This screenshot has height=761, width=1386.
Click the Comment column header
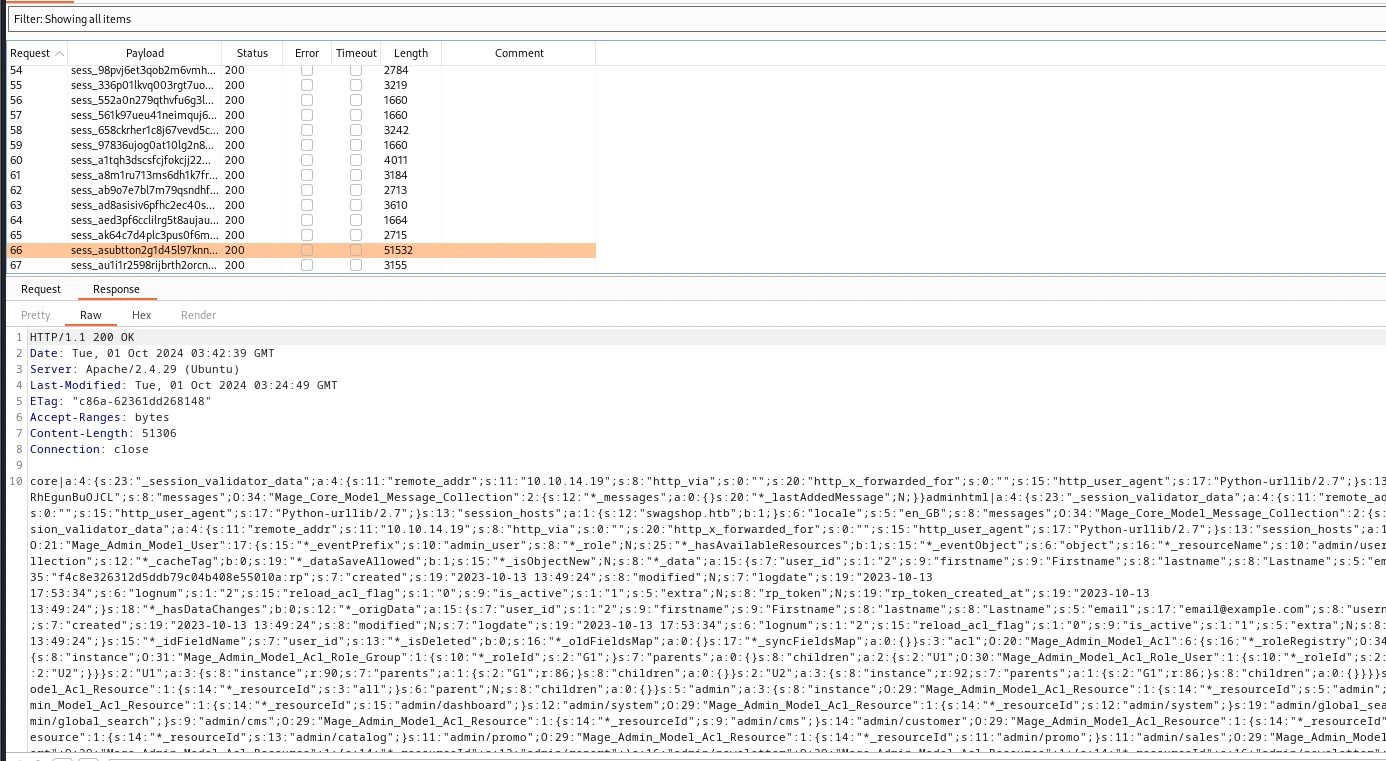519,53
